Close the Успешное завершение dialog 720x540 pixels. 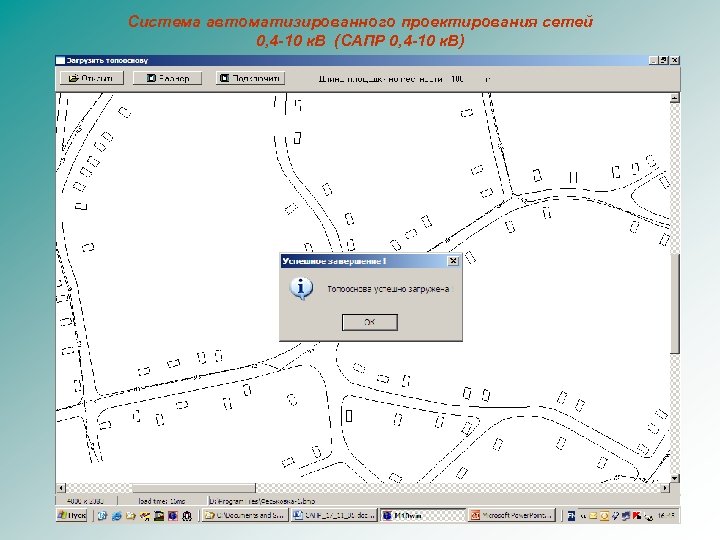coord(453,261)
